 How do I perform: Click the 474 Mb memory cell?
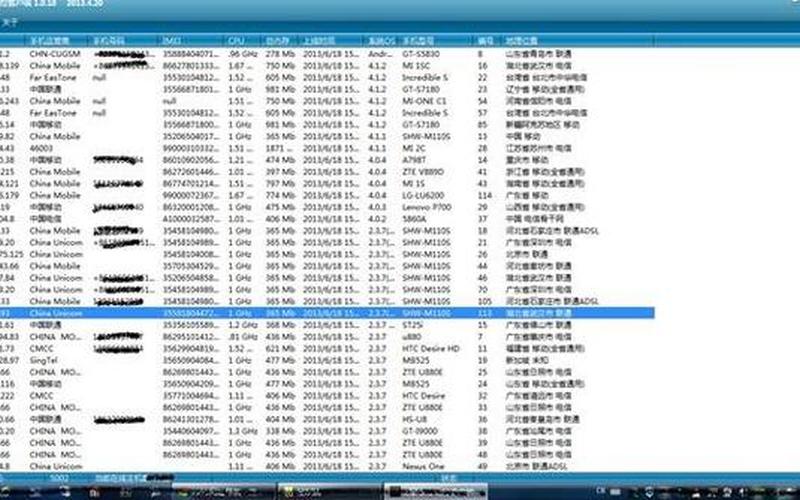pyautogui.click(x=280, y=160)
